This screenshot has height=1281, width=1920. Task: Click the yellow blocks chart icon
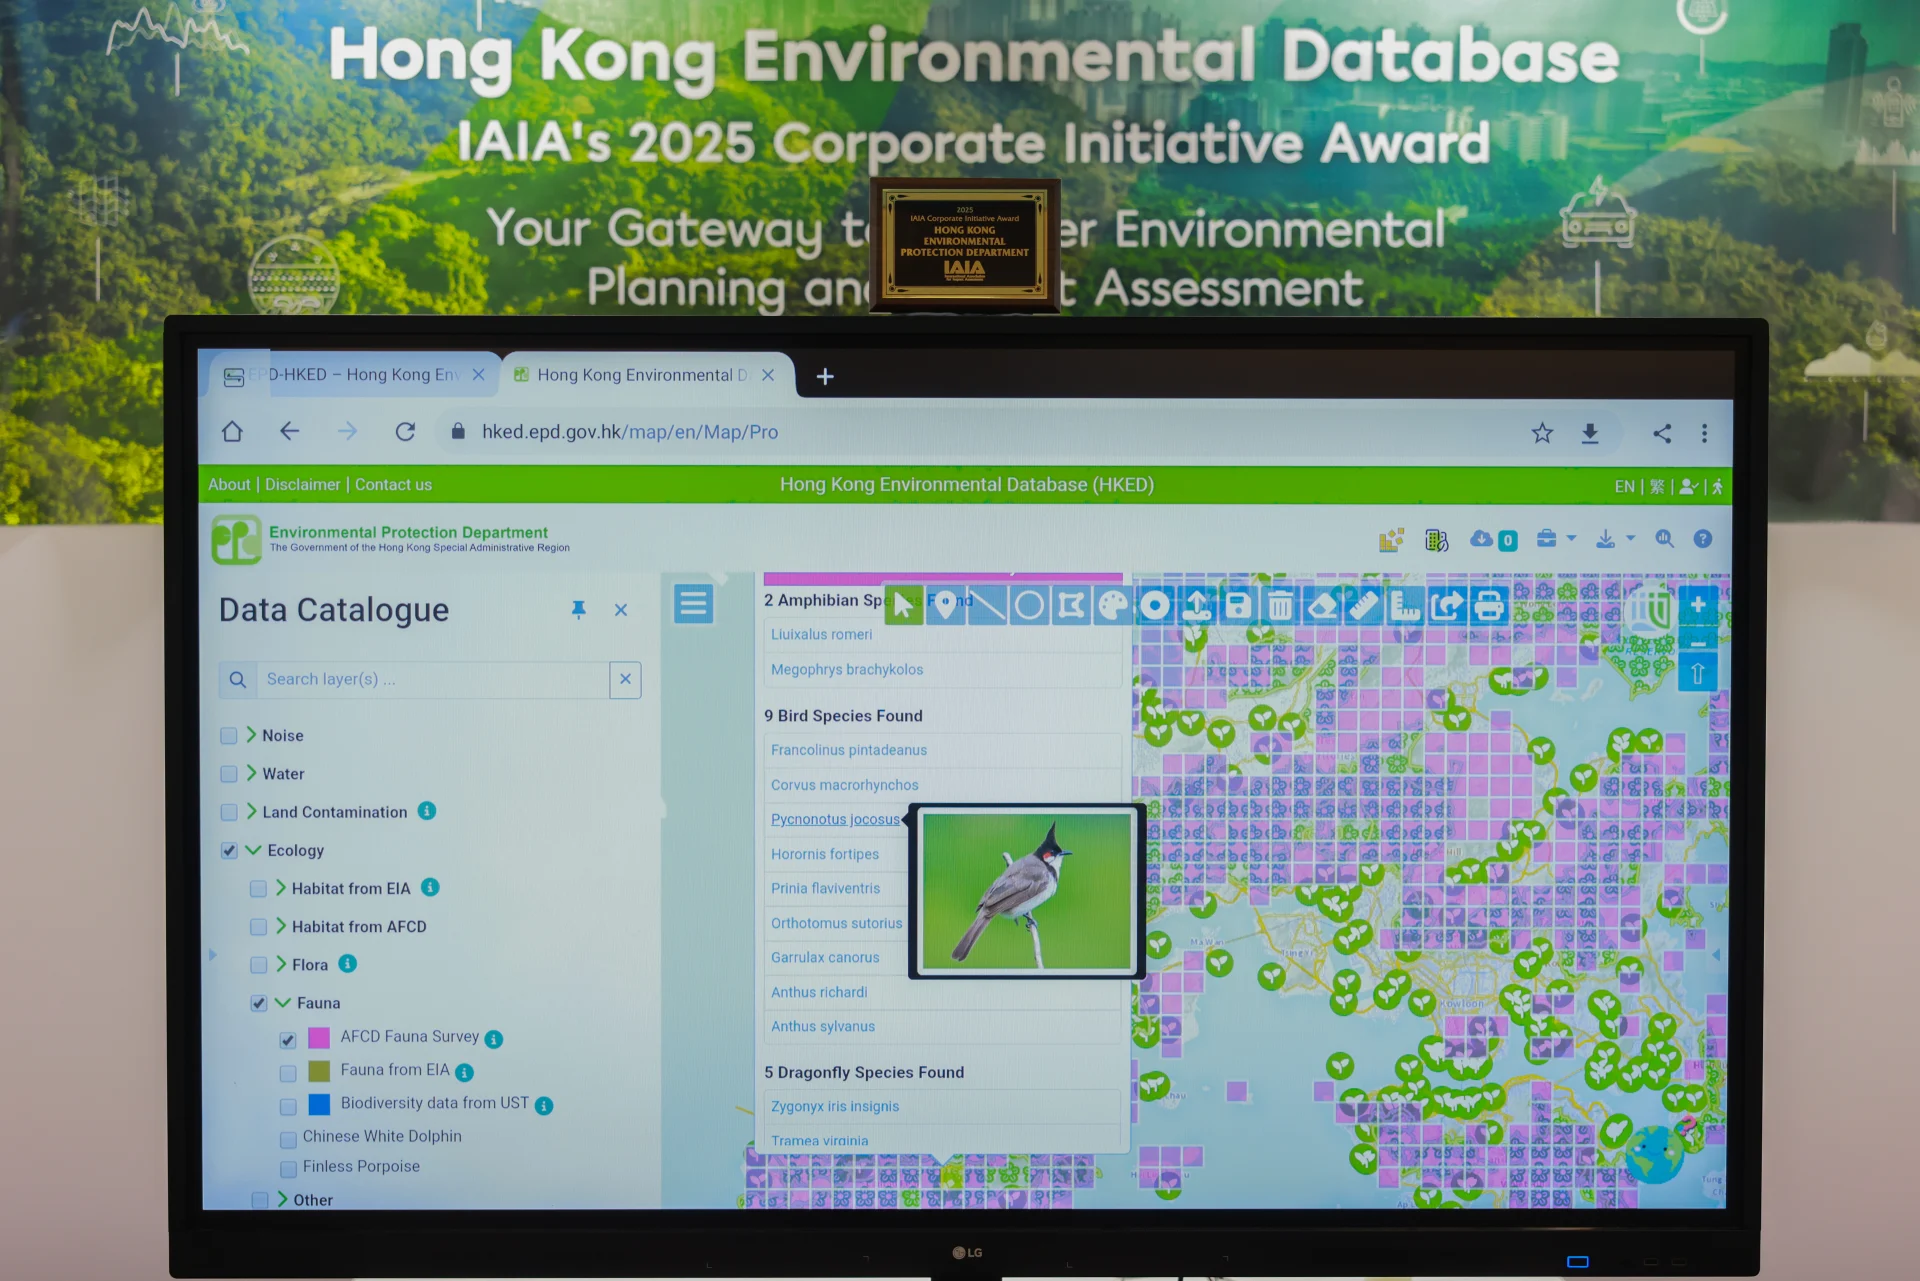(x=1391, y=540)
